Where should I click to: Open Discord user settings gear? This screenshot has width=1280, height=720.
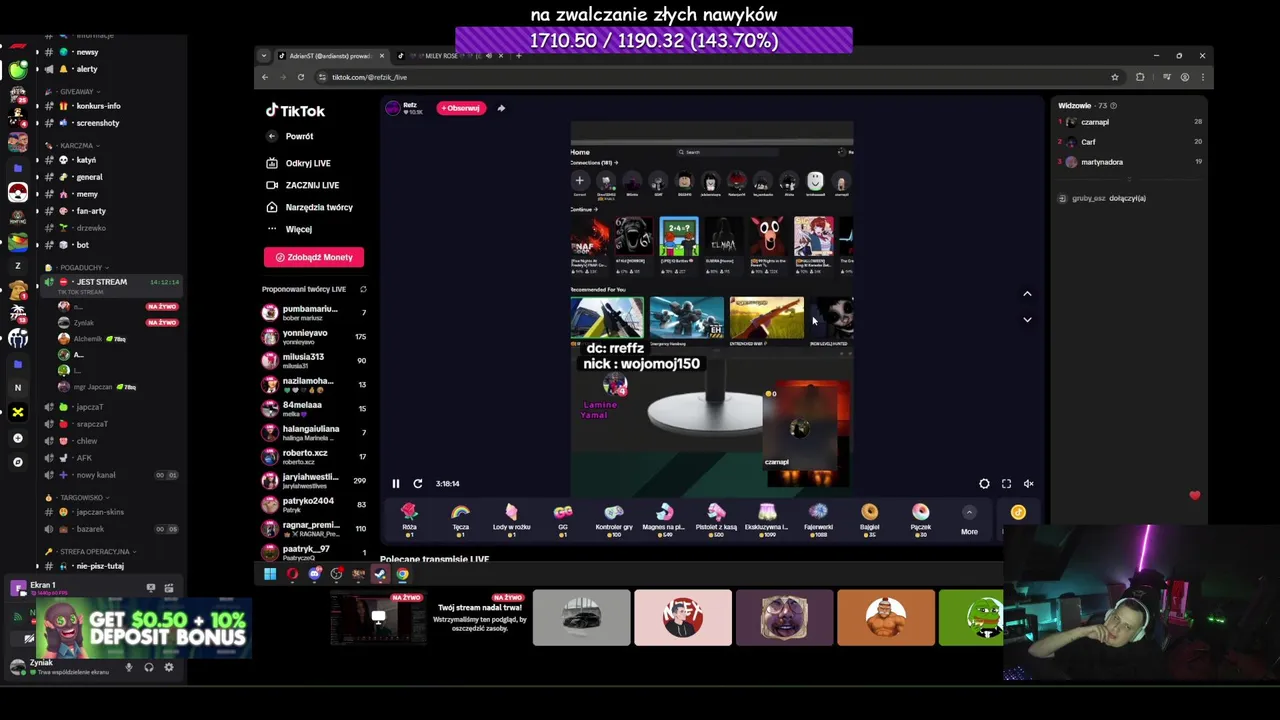[x=168, y=667]
